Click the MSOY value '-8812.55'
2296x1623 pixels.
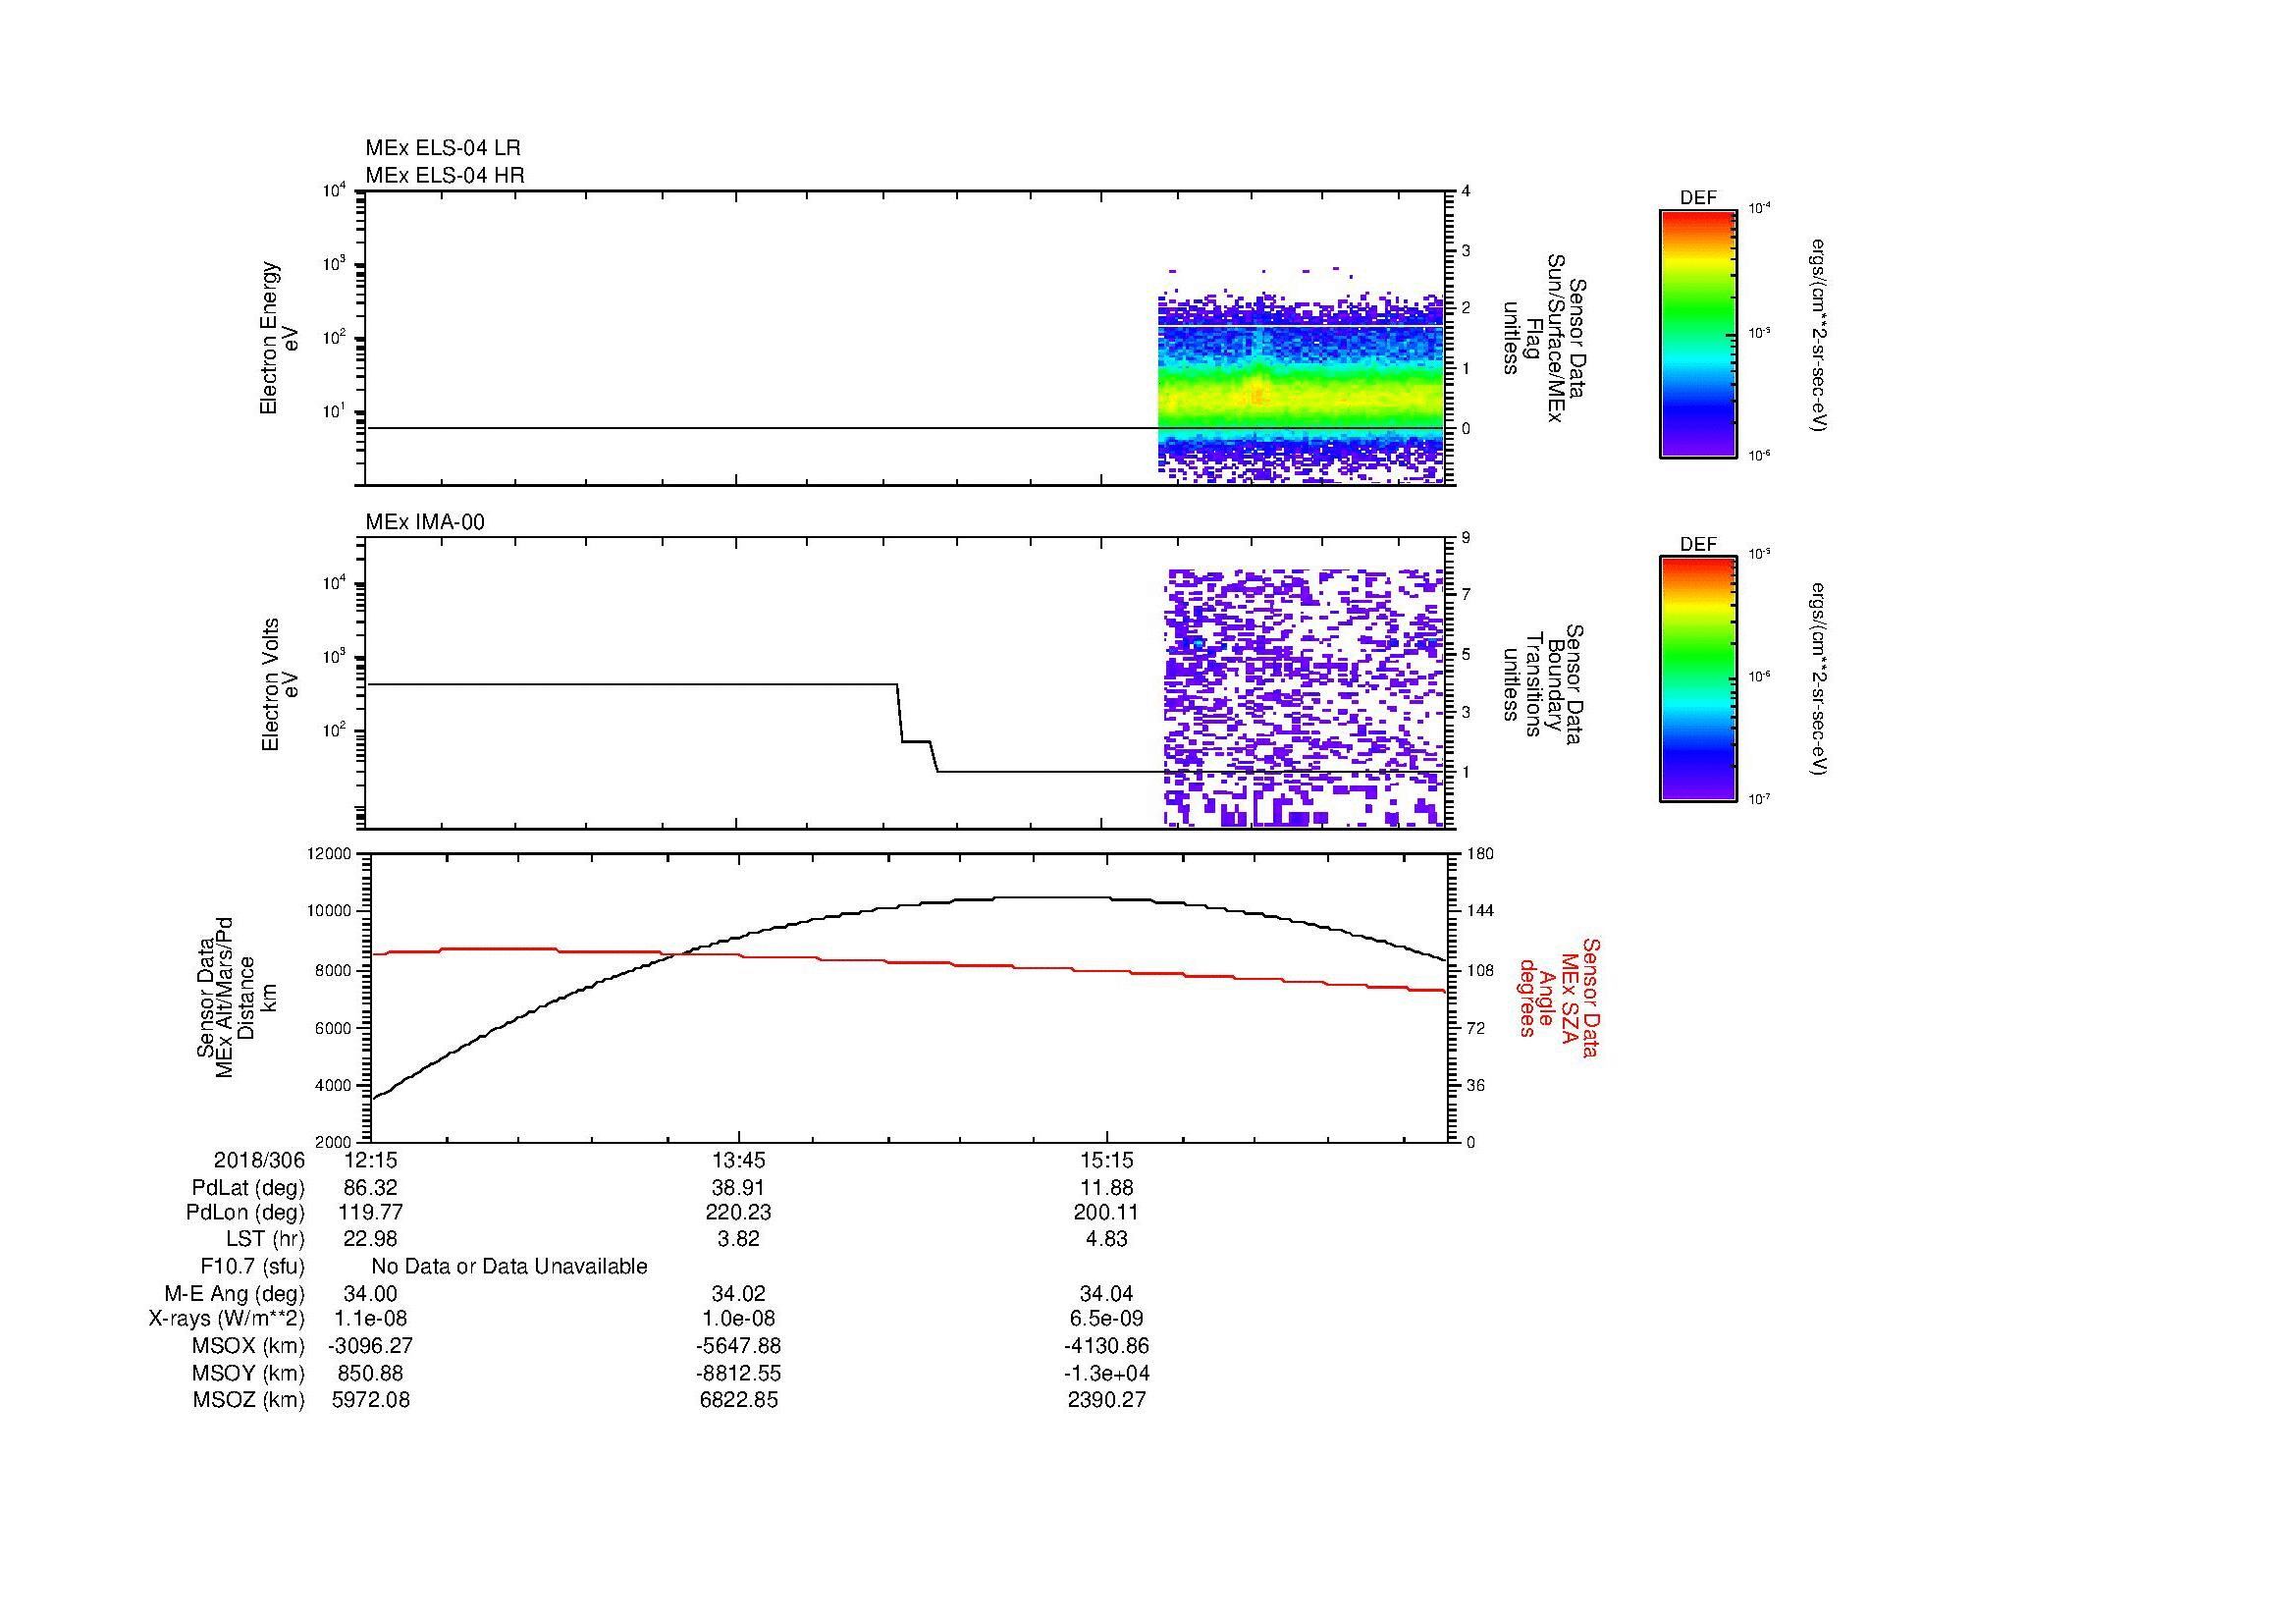739,1374
